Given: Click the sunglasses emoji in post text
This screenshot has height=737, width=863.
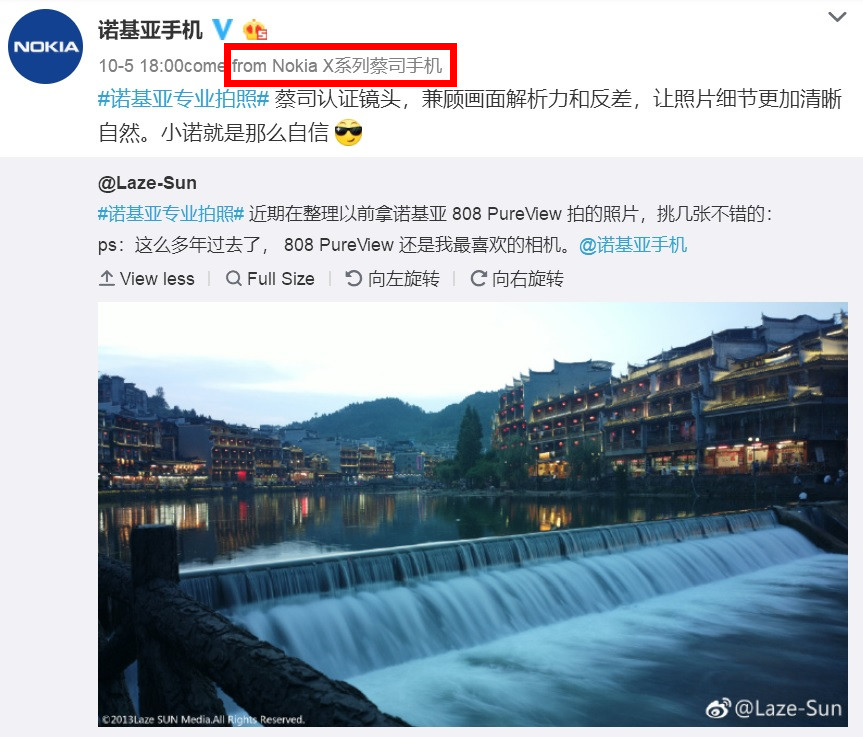Looking at the screenshot, I should (348, 133).
